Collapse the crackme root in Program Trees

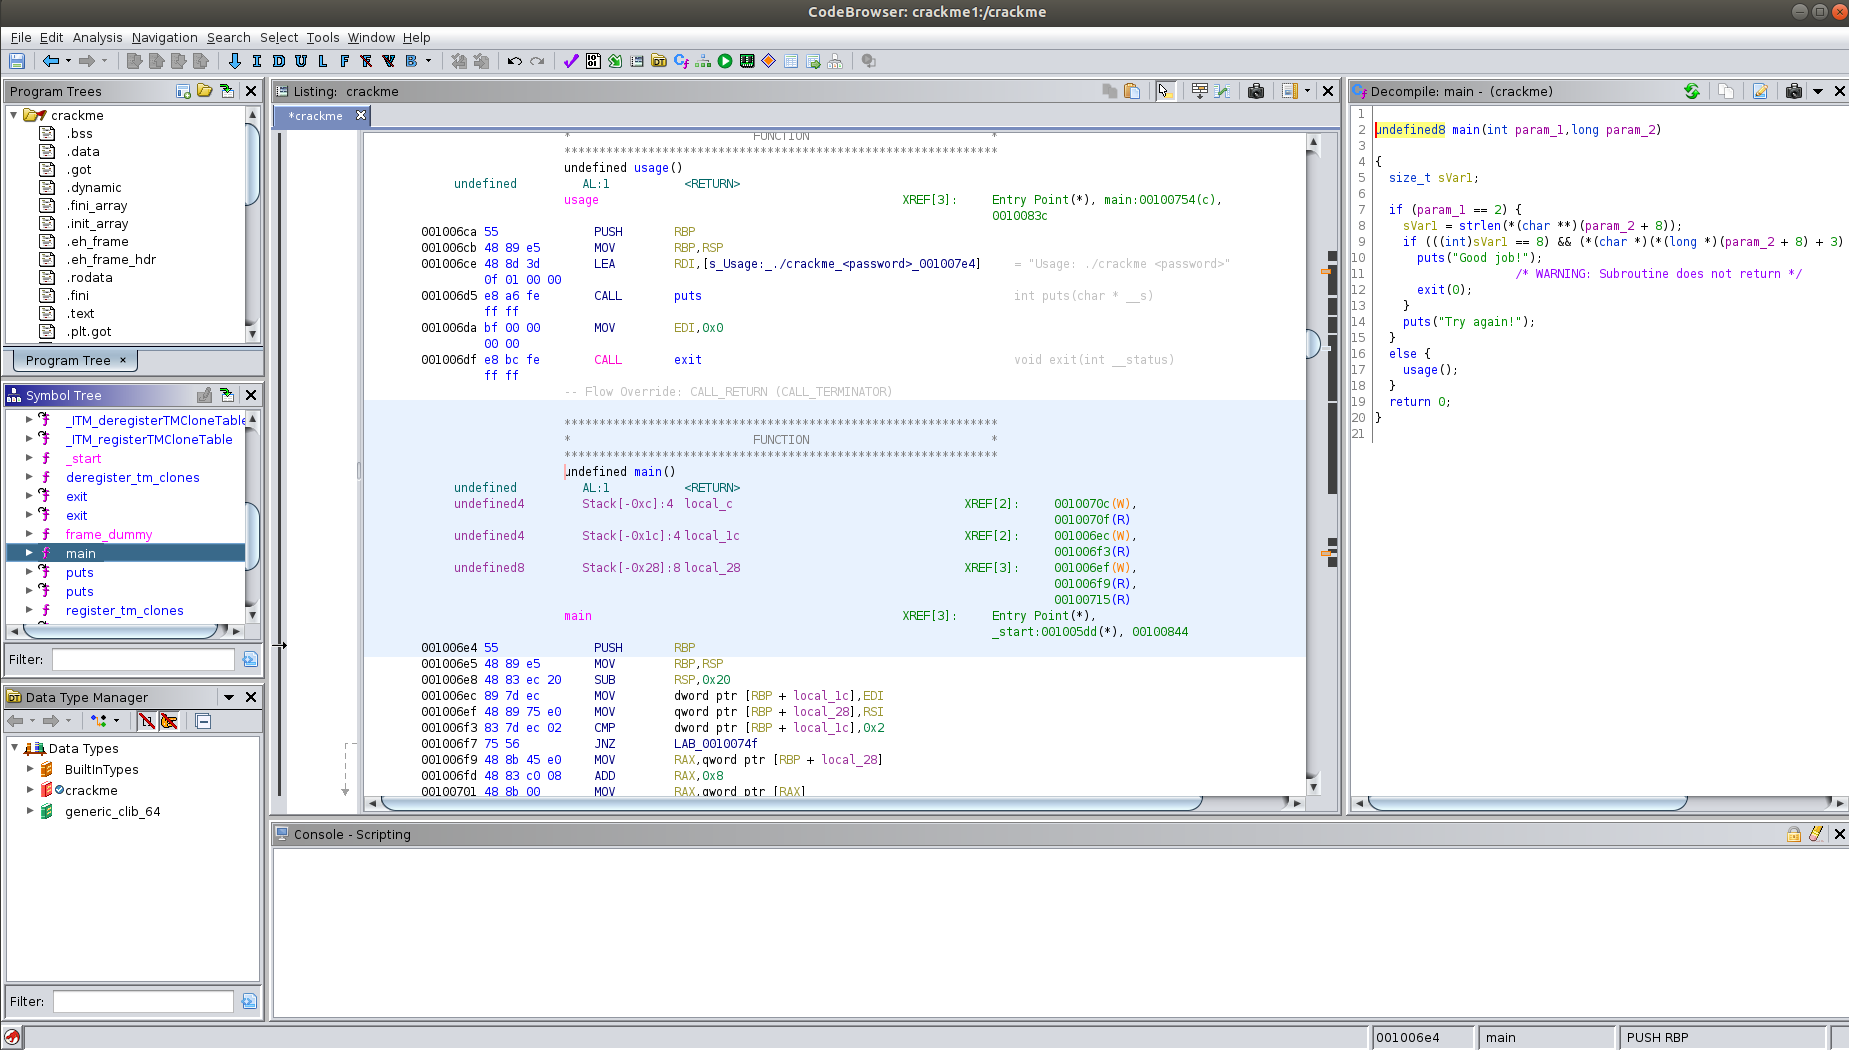tap(14, 115)
